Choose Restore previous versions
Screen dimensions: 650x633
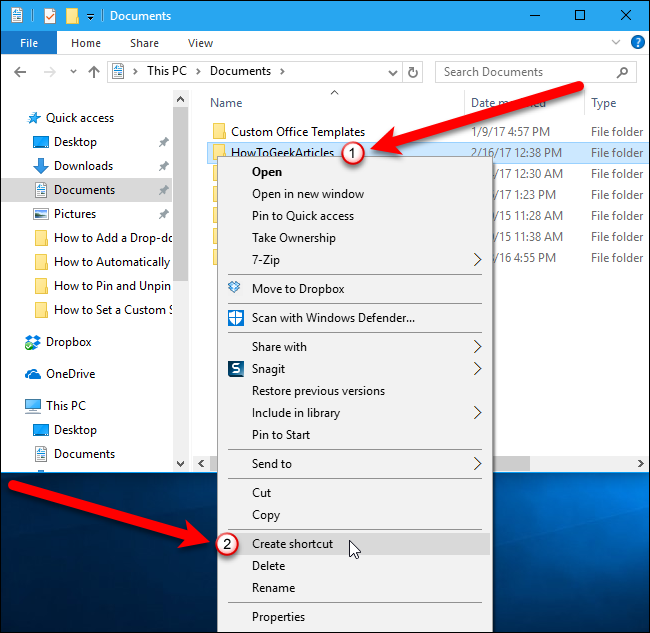(x=355, y=391)
